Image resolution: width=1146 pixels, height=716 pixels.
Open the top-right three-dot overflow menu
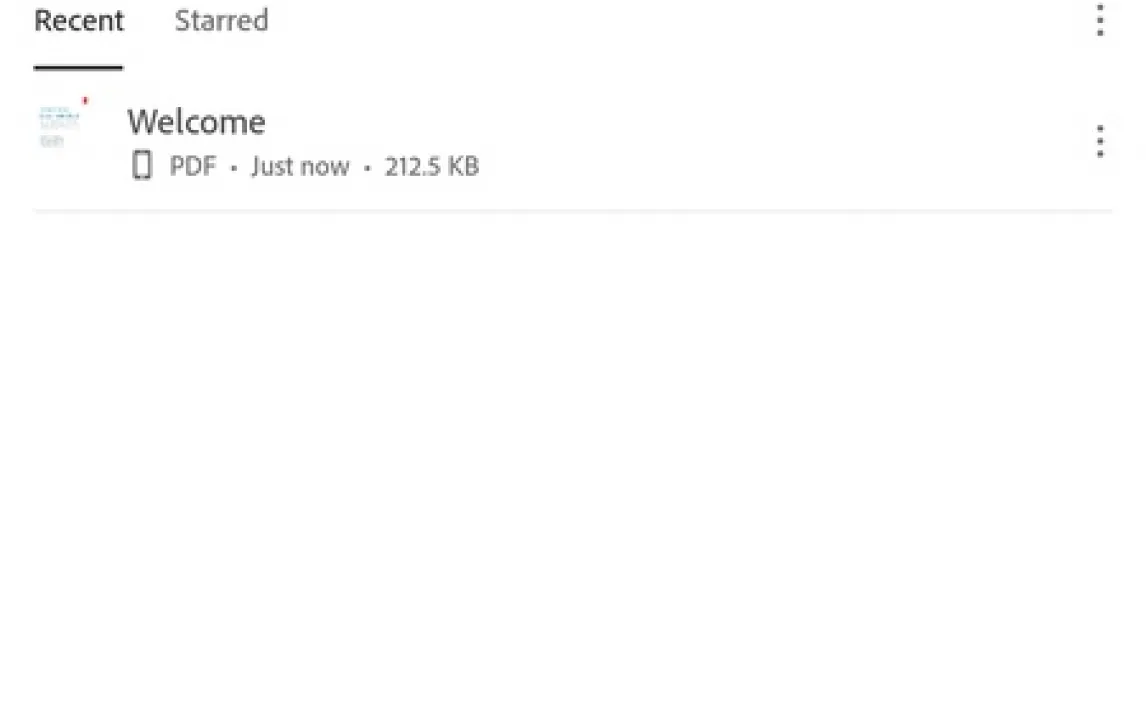tap(1099, 20)
